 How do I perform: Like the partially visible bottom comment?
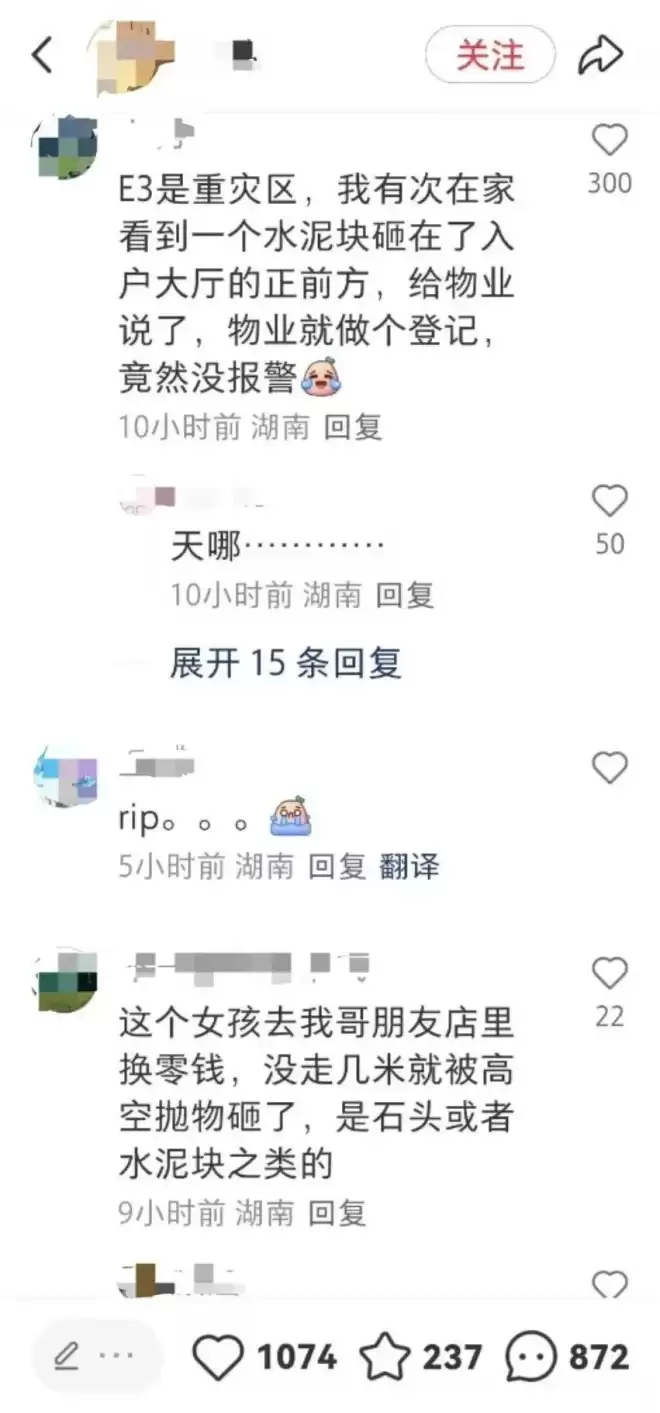coord(609,1285)
